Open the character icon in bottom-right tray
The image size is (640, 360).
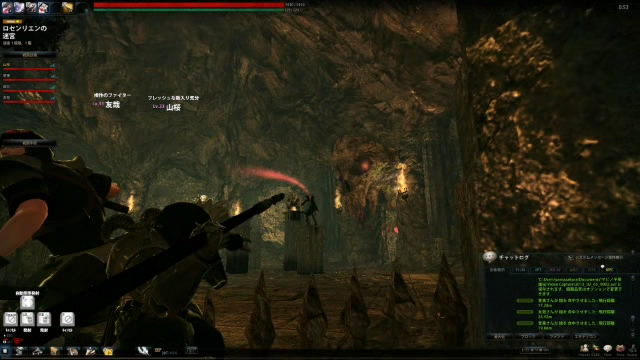[x=584, y=349]
